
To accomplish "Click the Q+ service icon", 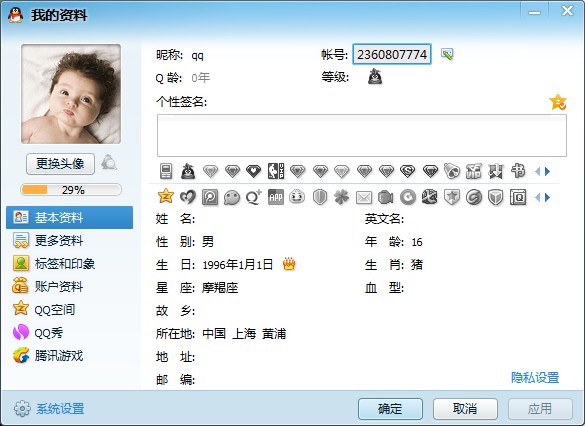I will coord(254,197).
